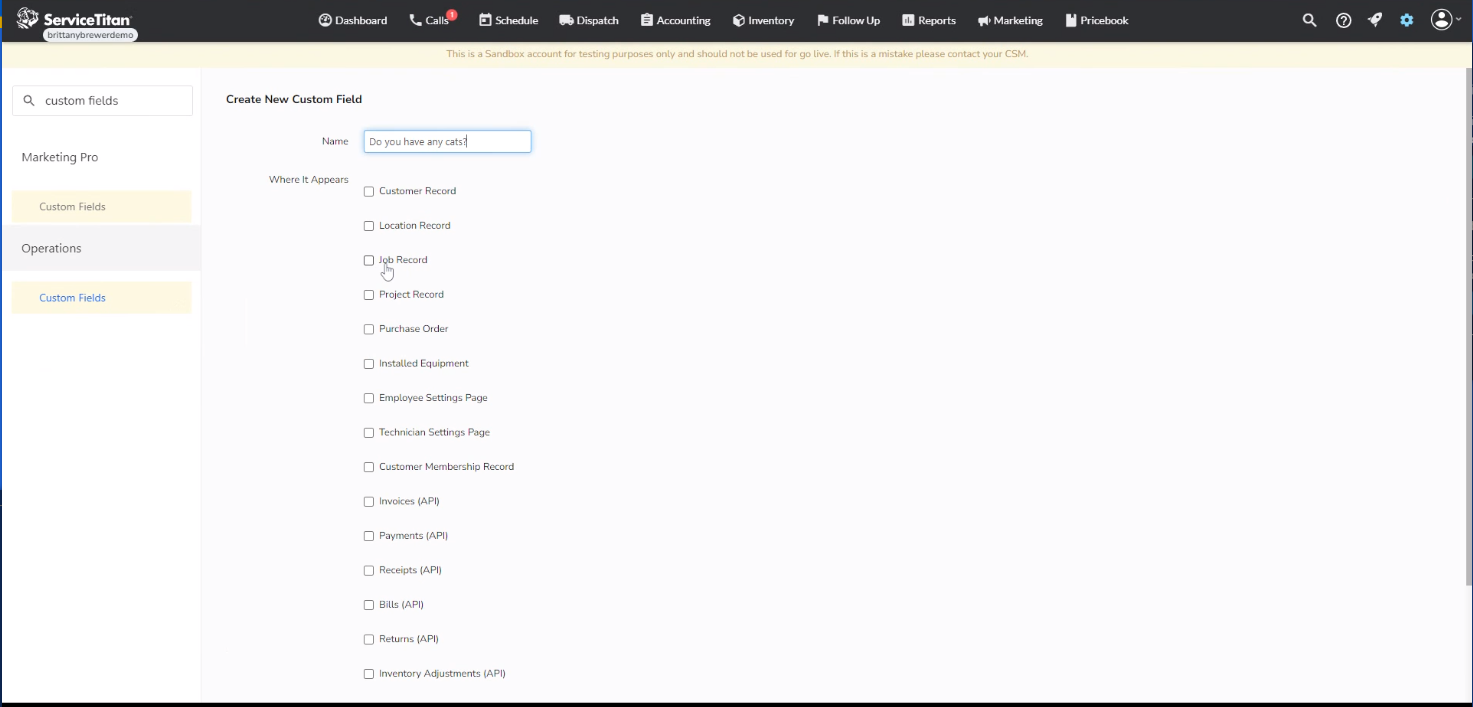
Task: Open the Marketing section
Action: pyautogui.click(x=1010, y=20)
